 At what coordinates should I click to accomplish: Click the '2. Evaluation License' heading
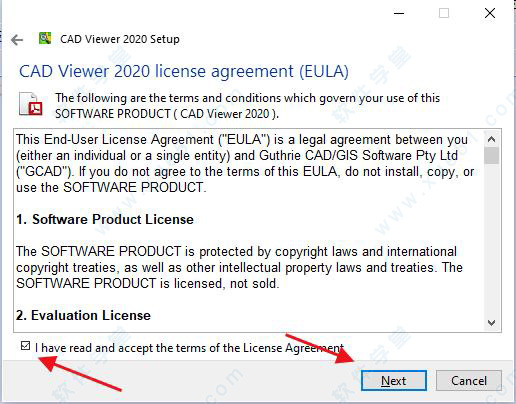[83, 315]
